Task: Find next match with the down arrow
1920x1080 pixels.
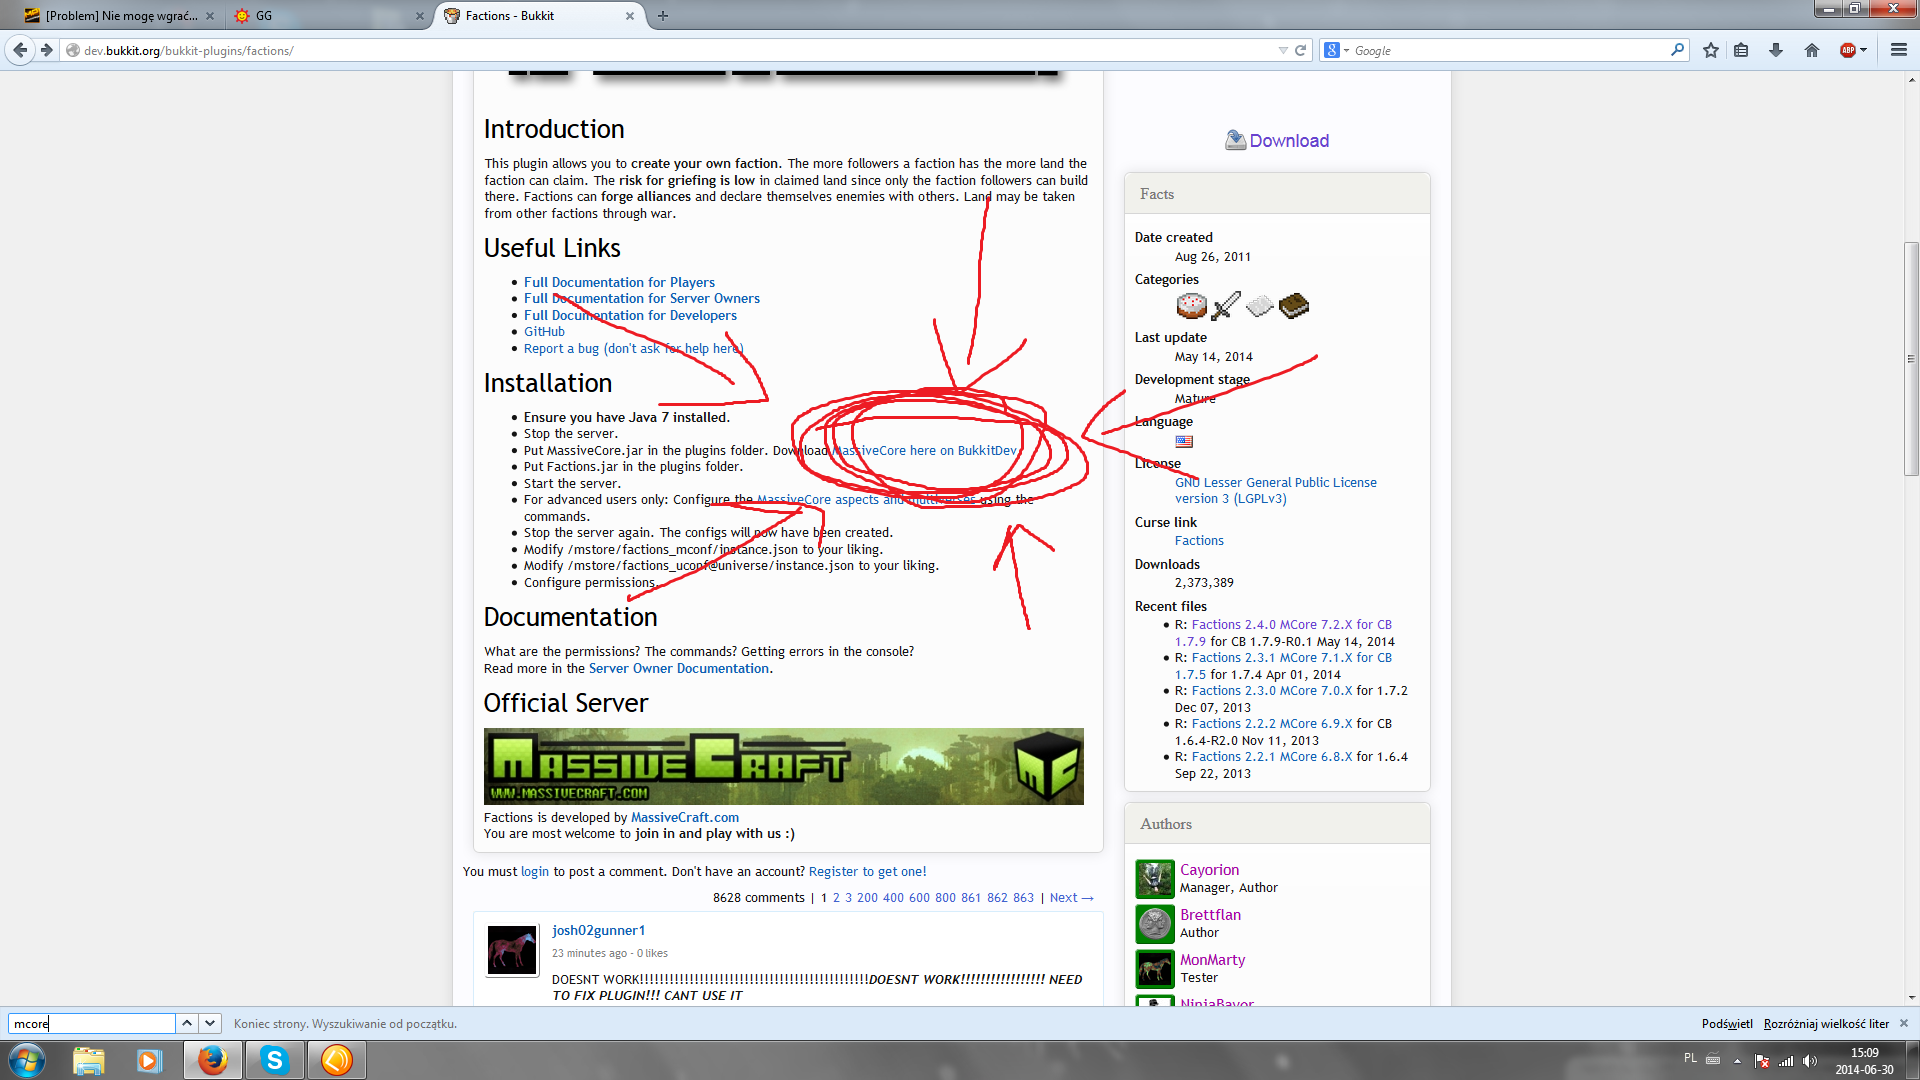Action: click(210, 1023)
